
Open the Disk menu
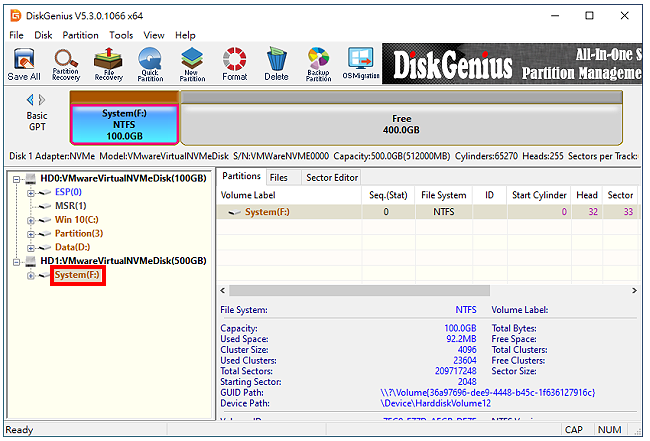click(43, 35)
